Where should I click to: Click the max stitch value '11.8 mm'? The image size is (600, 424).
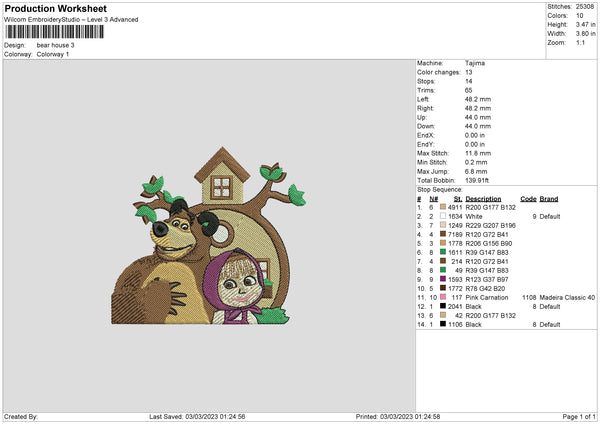tap(478, 153)
